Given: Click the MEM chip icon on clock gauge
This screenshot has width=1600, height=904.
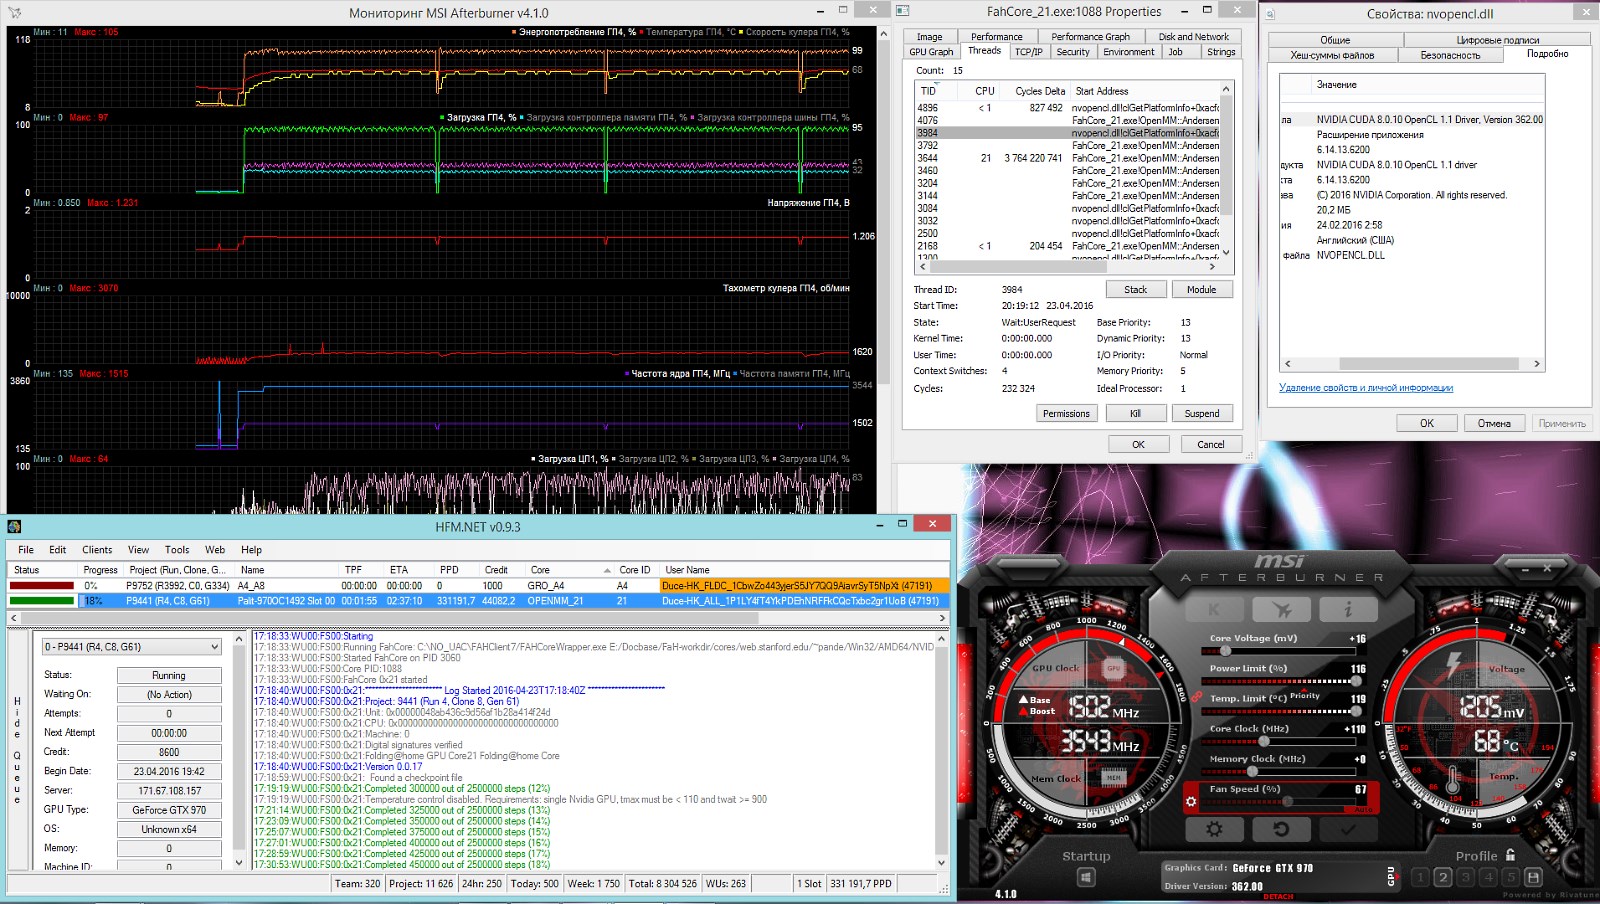Looking at the screenshot, I should pyautogui.click(x=1113, y=777).
